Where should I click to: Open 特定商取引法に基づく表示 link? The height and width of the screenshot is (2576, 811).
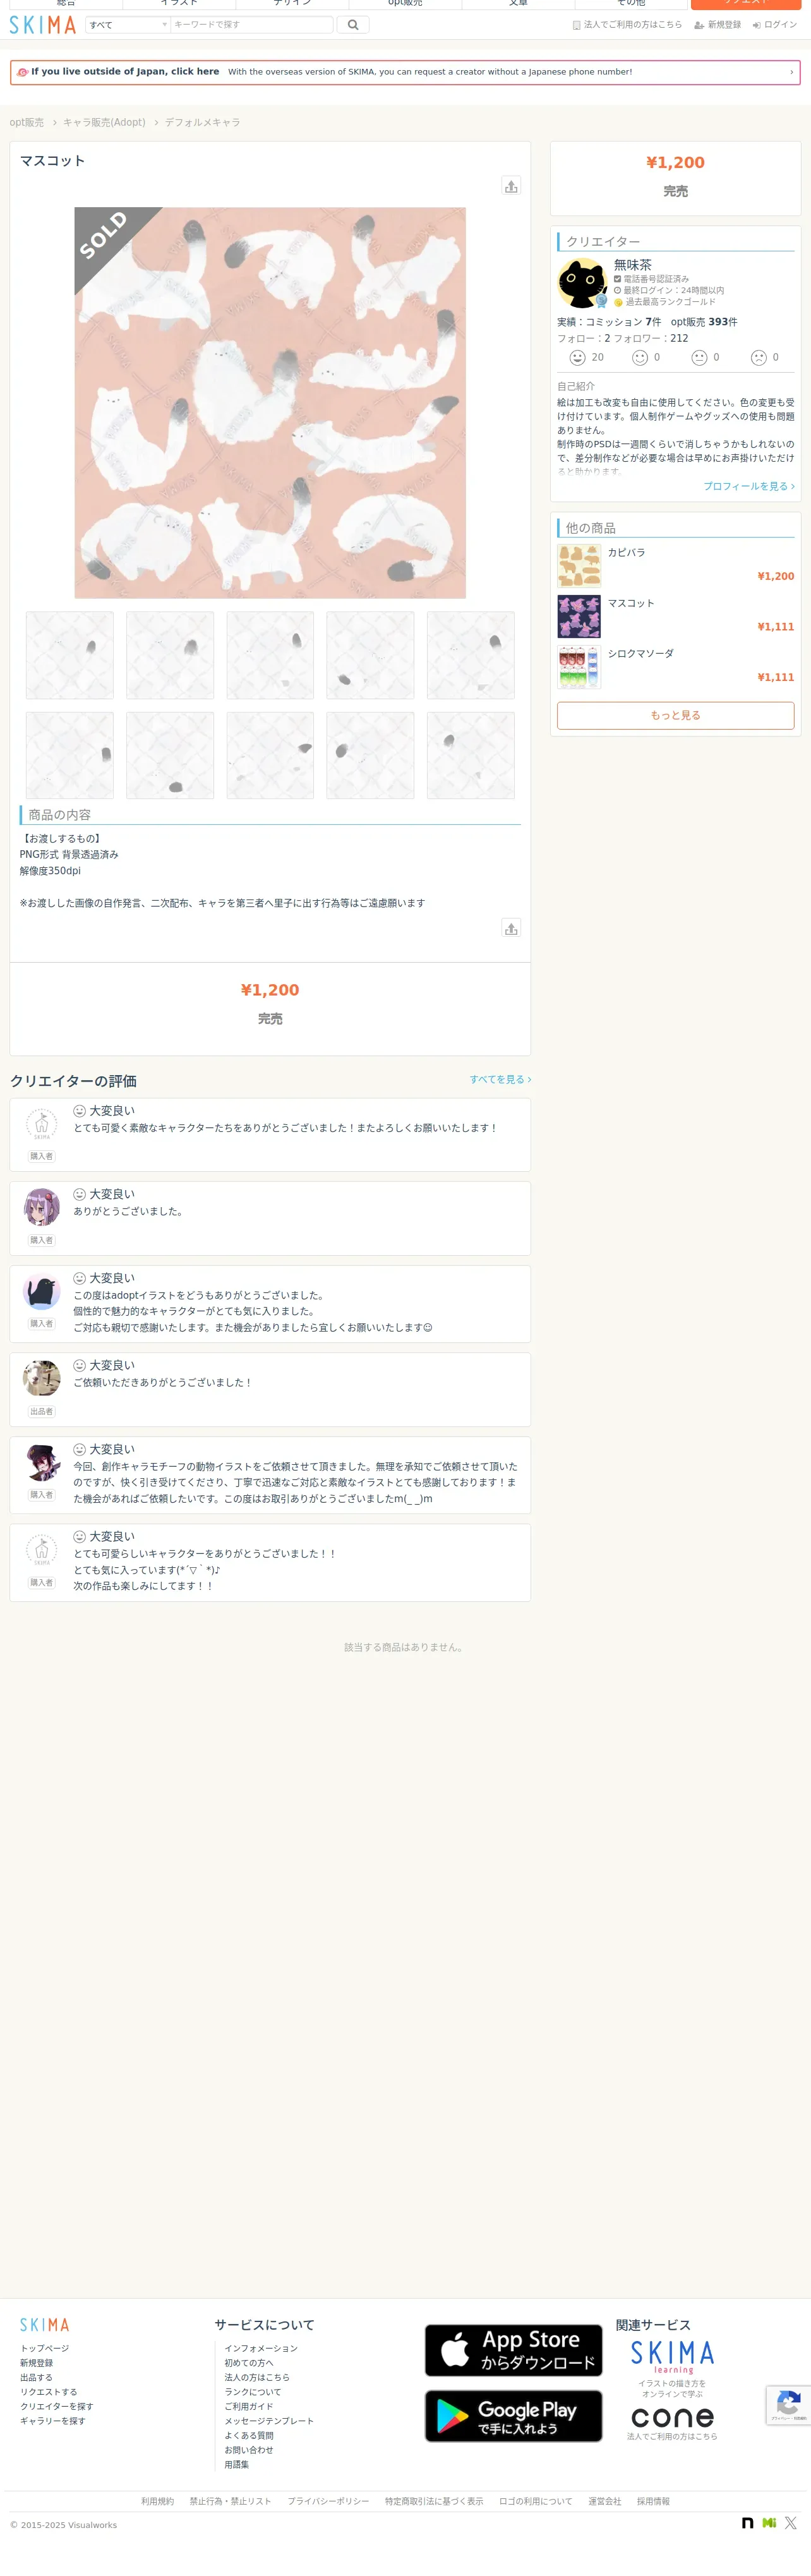point(434,2502)
